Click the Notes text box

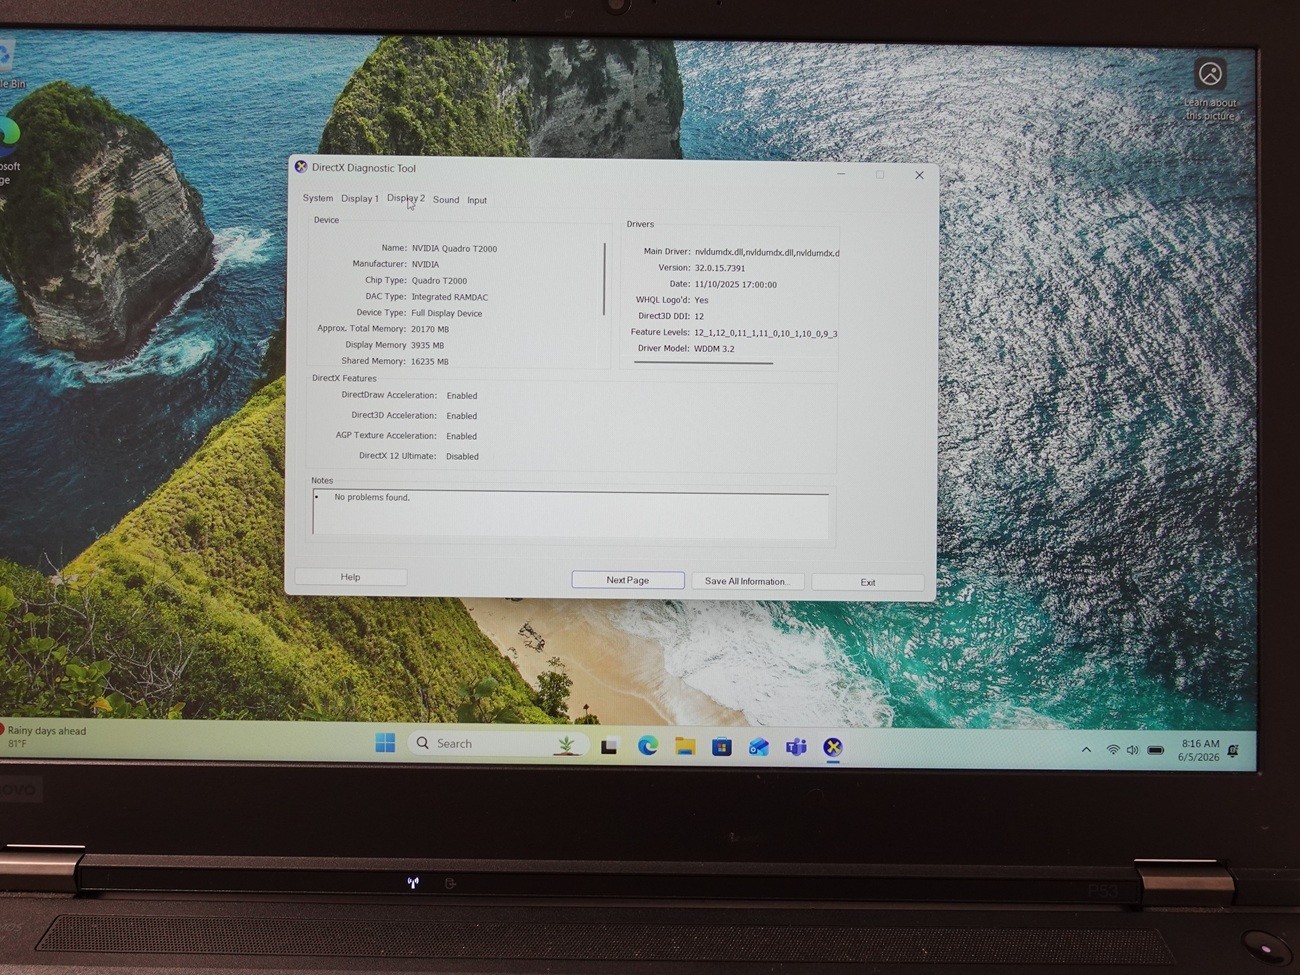[x=571, y=514]
